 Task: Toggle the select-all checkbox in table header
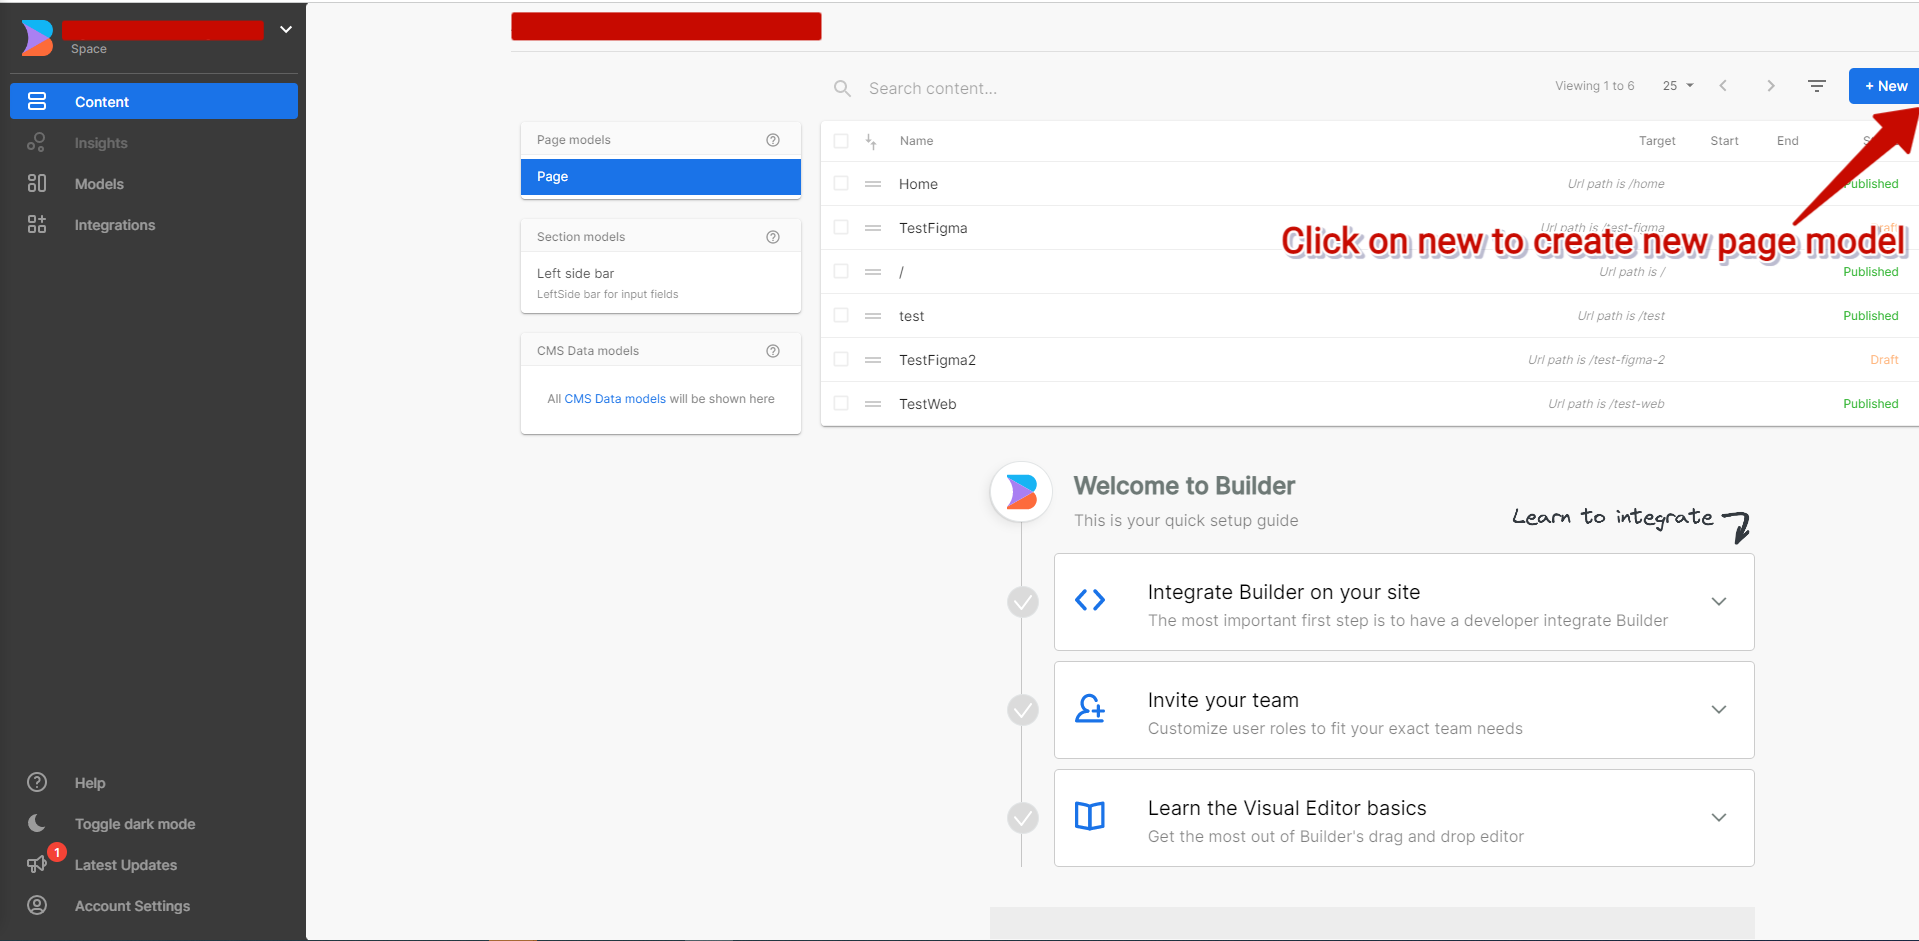[841, 141]
